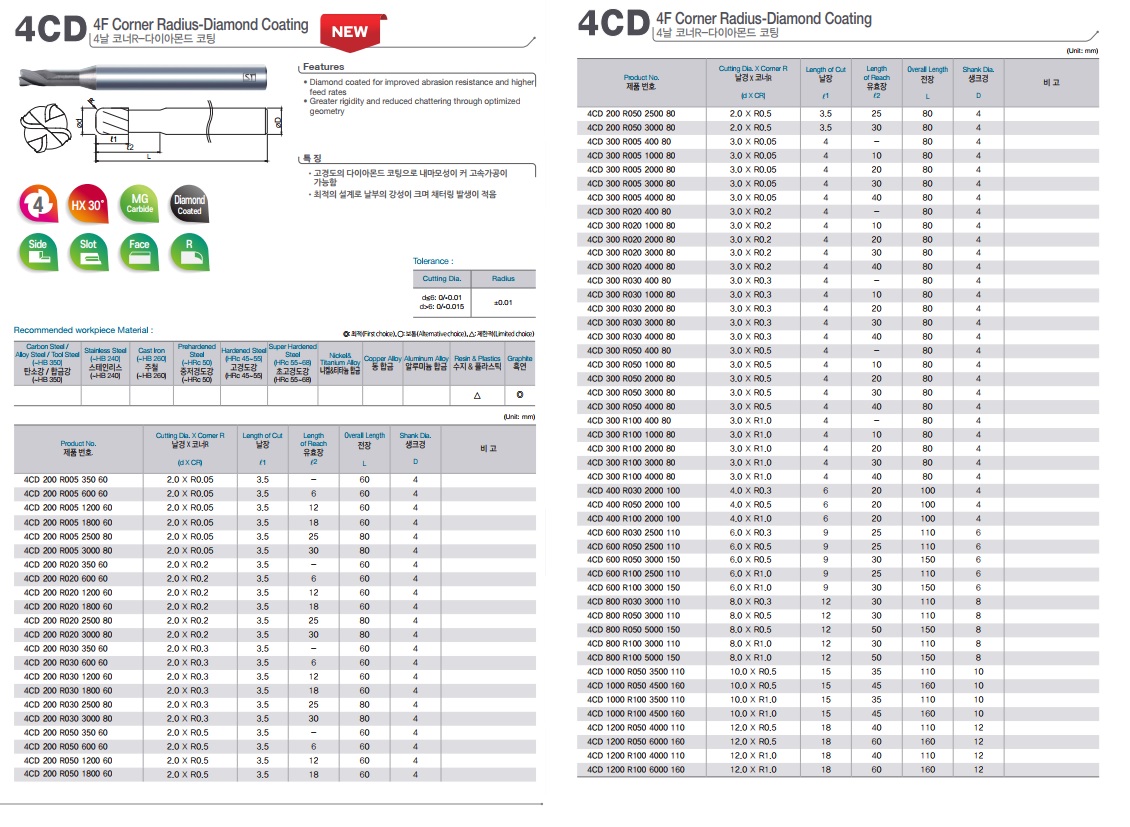
Task: Click the Resin & Plastics column header
Action: click(x=477, y=363)
